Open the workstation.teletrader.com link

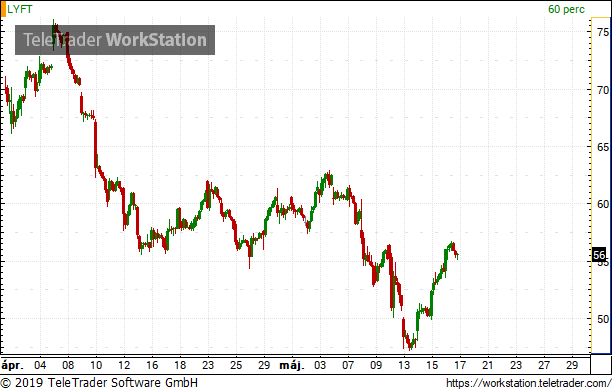click(x=528, y=383)
